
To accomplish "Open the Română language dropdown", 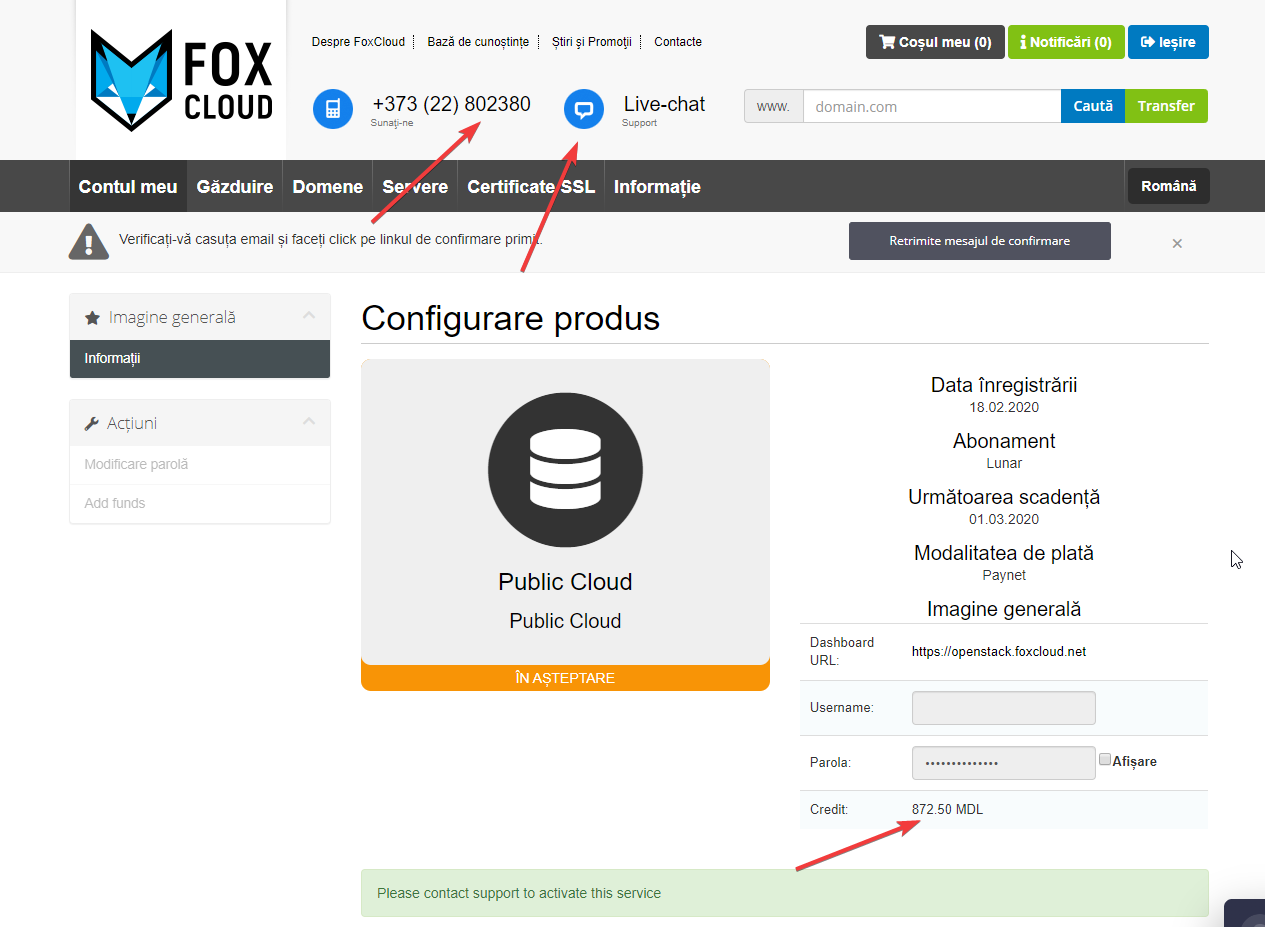I will [x=1168, y=186].
